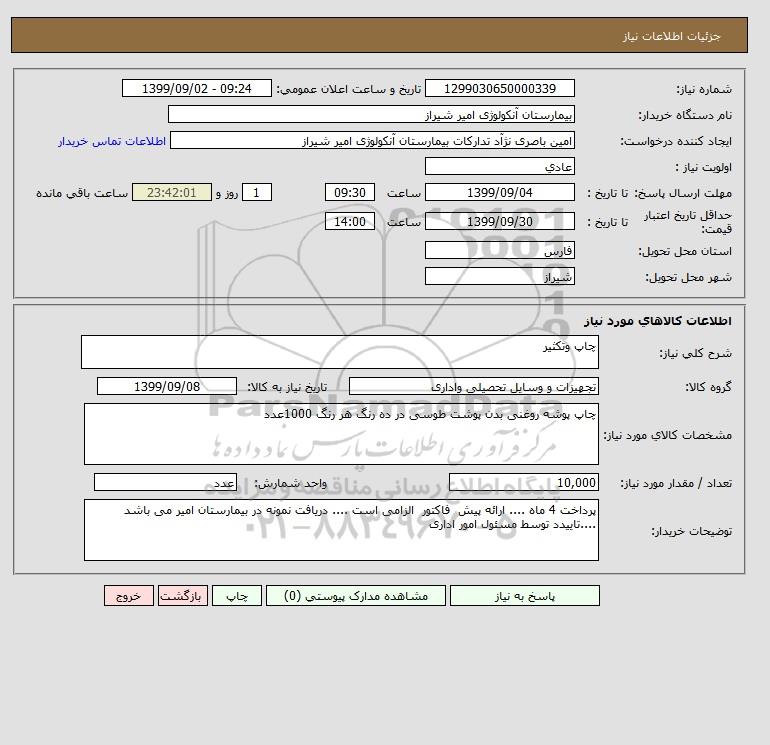The height and width of the screenshot is (745, 770).
Task: Click general description box چاپ وتکثیر
Action: point(340,352)
